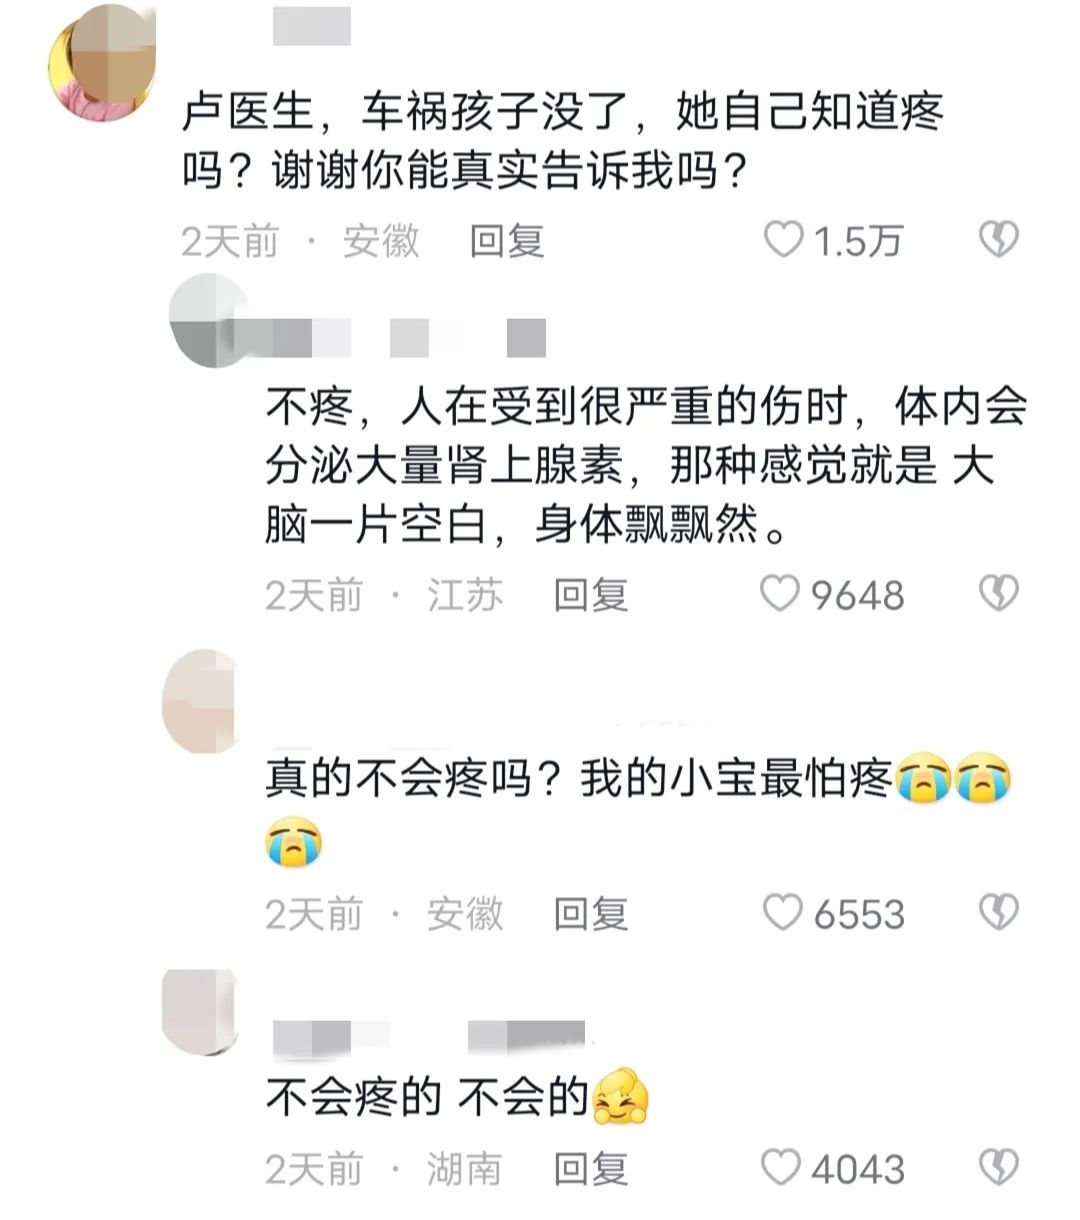Viewport: 1080px width, 1220px height.
Task: Like the reply with 9648 likes
Action: tap(780, 594)
